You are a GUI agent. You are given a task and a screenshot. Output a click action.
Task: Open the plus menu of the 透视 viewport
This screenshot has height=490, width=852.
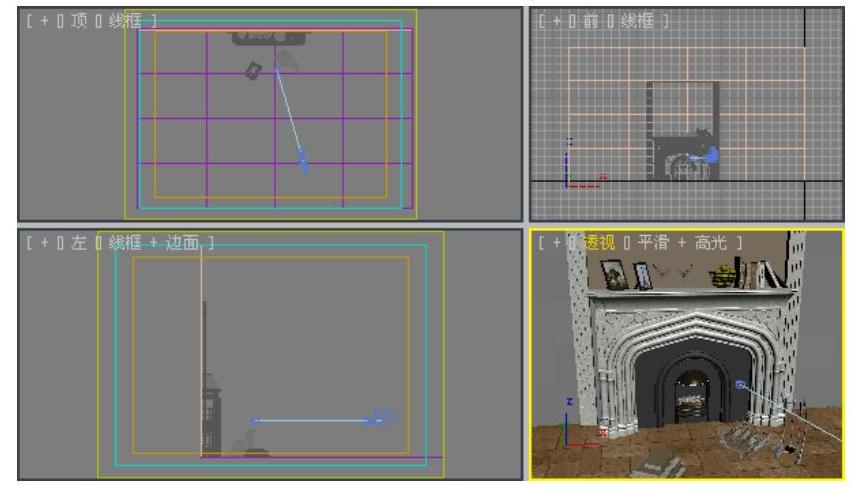557,242
